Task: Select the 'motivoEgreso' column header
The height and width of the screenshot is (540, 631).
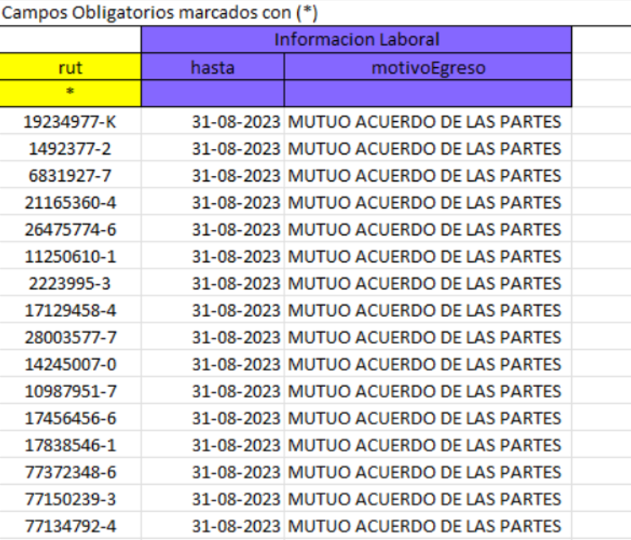Action: [428, 67]
